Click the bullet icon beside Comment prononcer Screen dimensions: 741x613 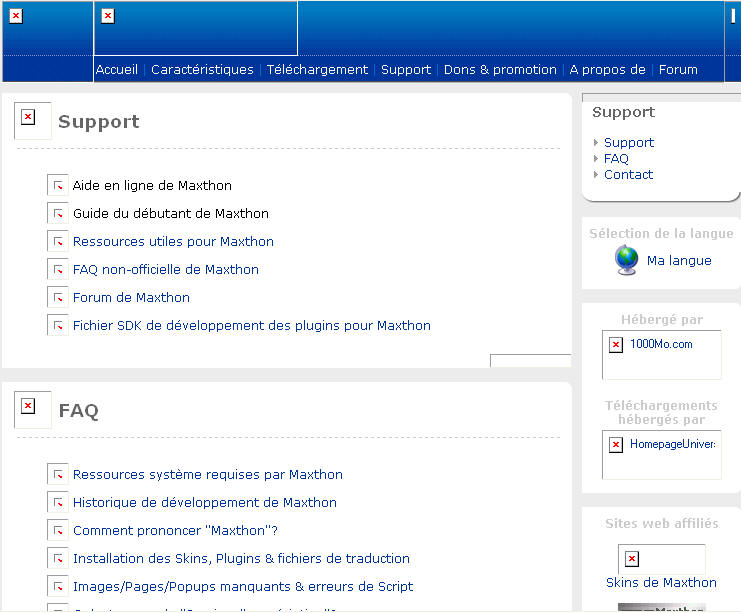pos(58,530)
